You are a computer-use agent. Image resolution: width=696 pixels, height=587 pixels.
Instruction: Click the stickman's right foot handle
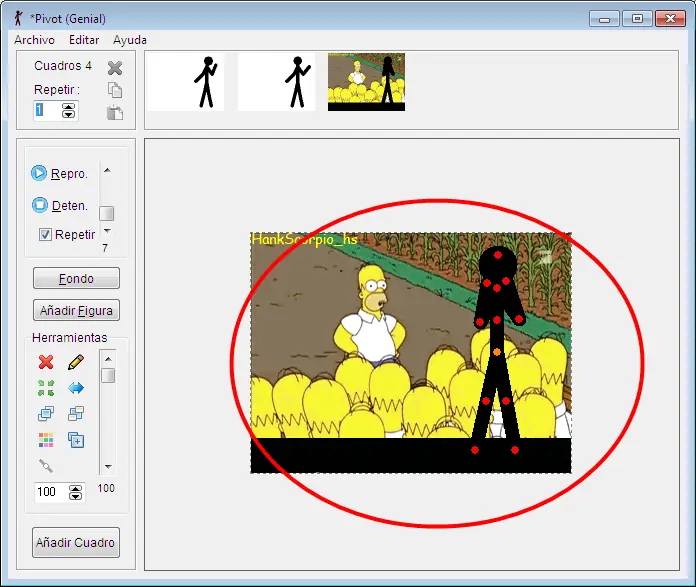(514, 450)
